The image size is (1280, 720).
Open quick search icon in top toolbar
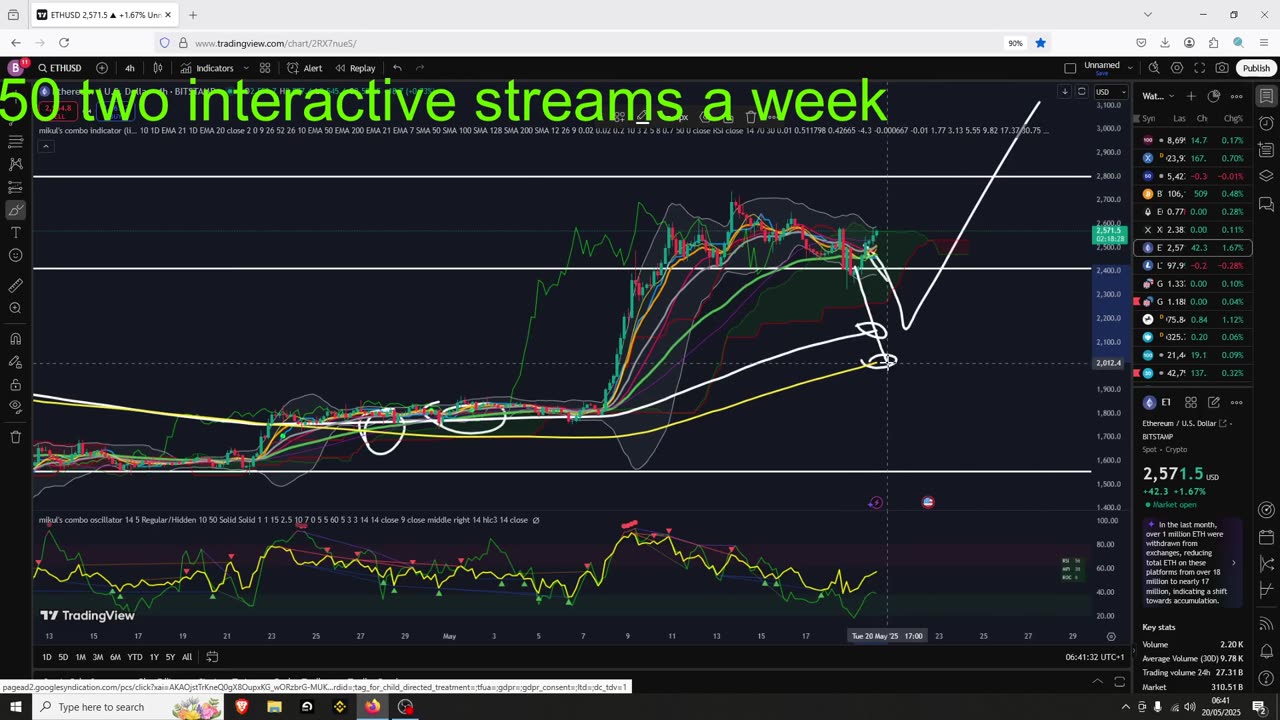point(1154,68)
